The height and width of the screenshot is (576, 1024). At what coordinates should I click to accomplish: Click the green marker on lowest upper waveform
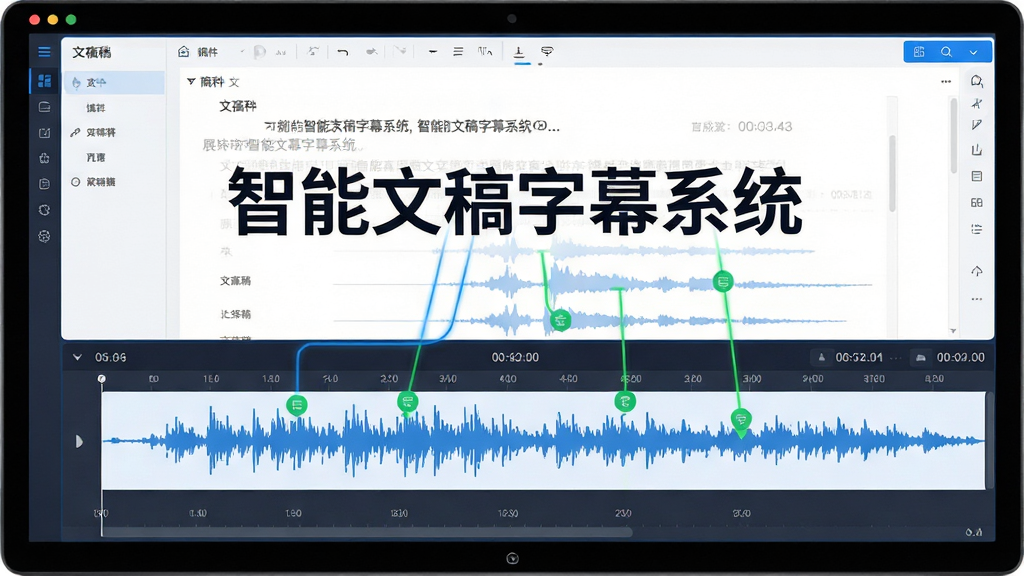click(560, 321)
